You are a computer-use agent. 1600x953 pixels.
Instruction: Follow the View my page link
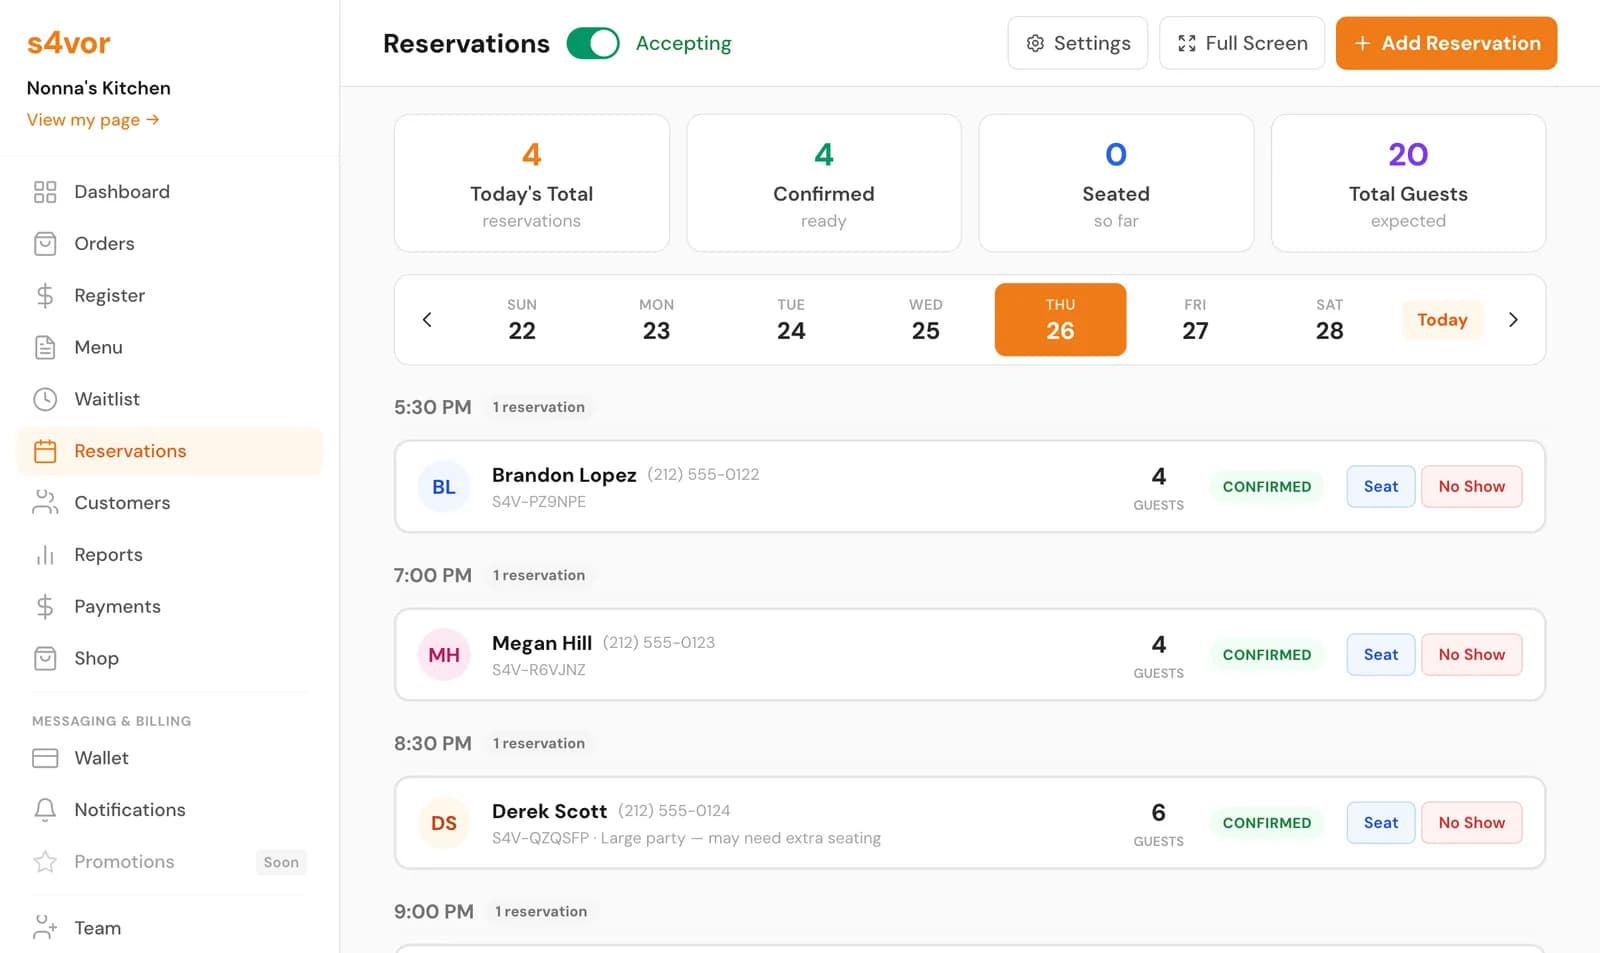(92, 120)
